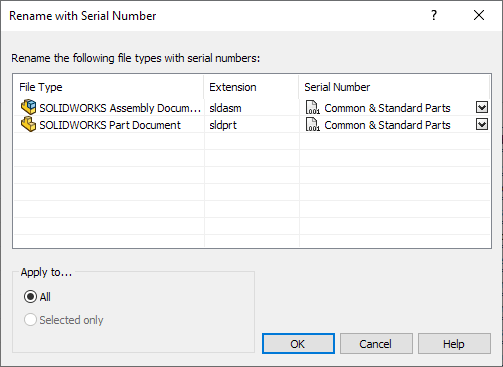Screen dimensions: 503x367
Task: Click the SOLIDWORKS Assembly Document icon
Action: pos(28,107)
